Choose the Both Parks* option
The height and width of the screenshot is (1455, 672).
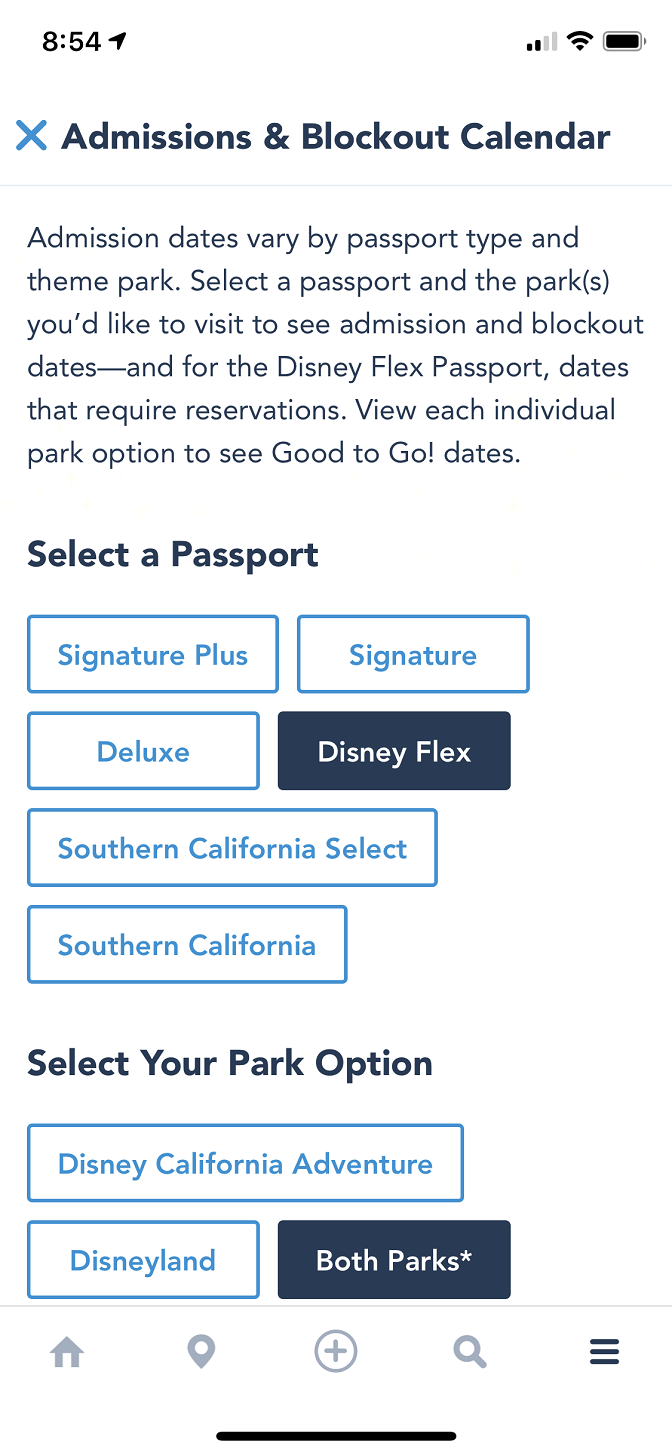tap(394, 1260)
